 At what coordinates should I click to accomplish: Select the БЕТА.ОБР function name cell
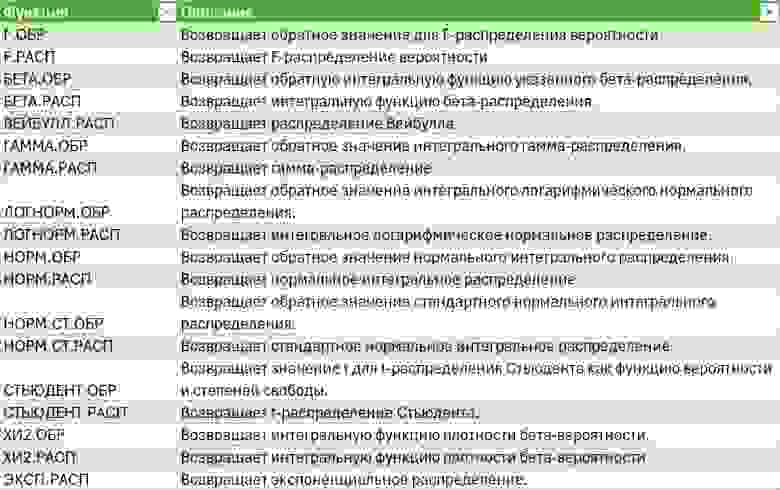point(38,79)
